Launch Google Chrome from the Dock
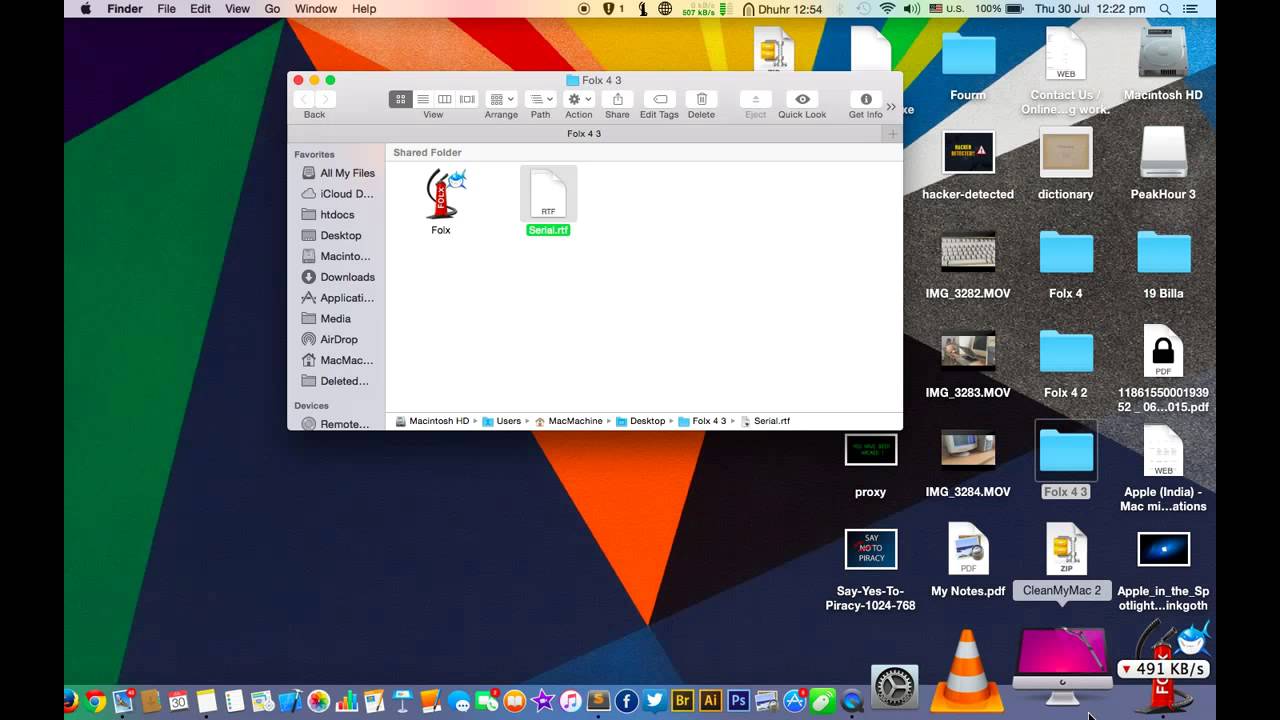The image size is (1280, 720). [96, 701]
